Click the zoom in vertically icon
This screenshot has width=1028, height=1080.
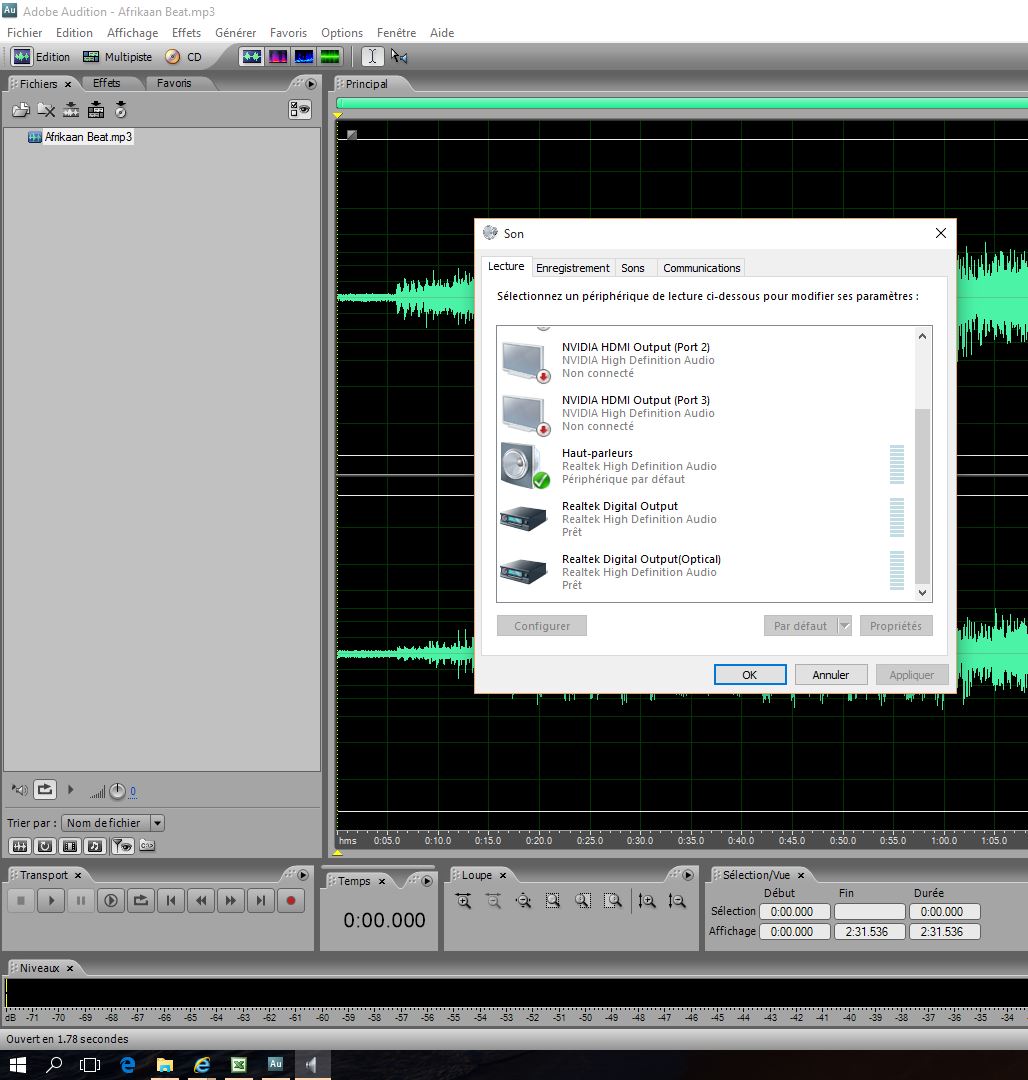click(647, 901)
